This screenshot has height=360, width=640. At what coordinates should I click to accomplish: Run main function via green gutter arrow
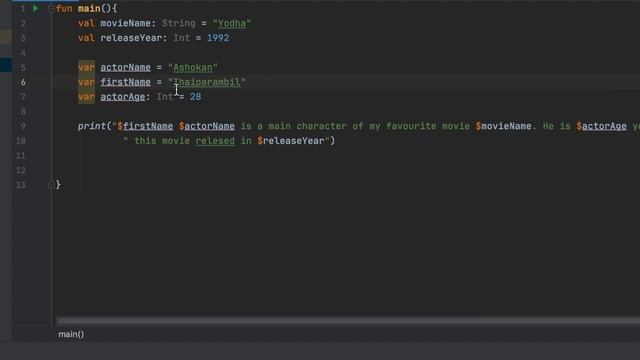(x=36, y=8)
